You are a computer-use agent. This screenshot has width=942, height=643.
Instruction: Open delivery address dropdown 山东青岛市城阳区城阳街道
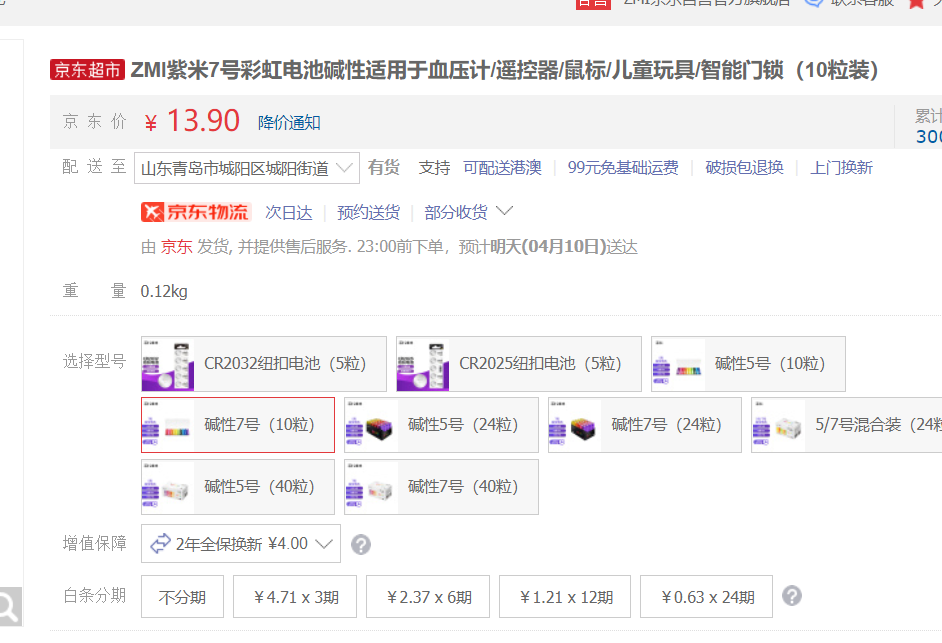click(x=247, y=168)
